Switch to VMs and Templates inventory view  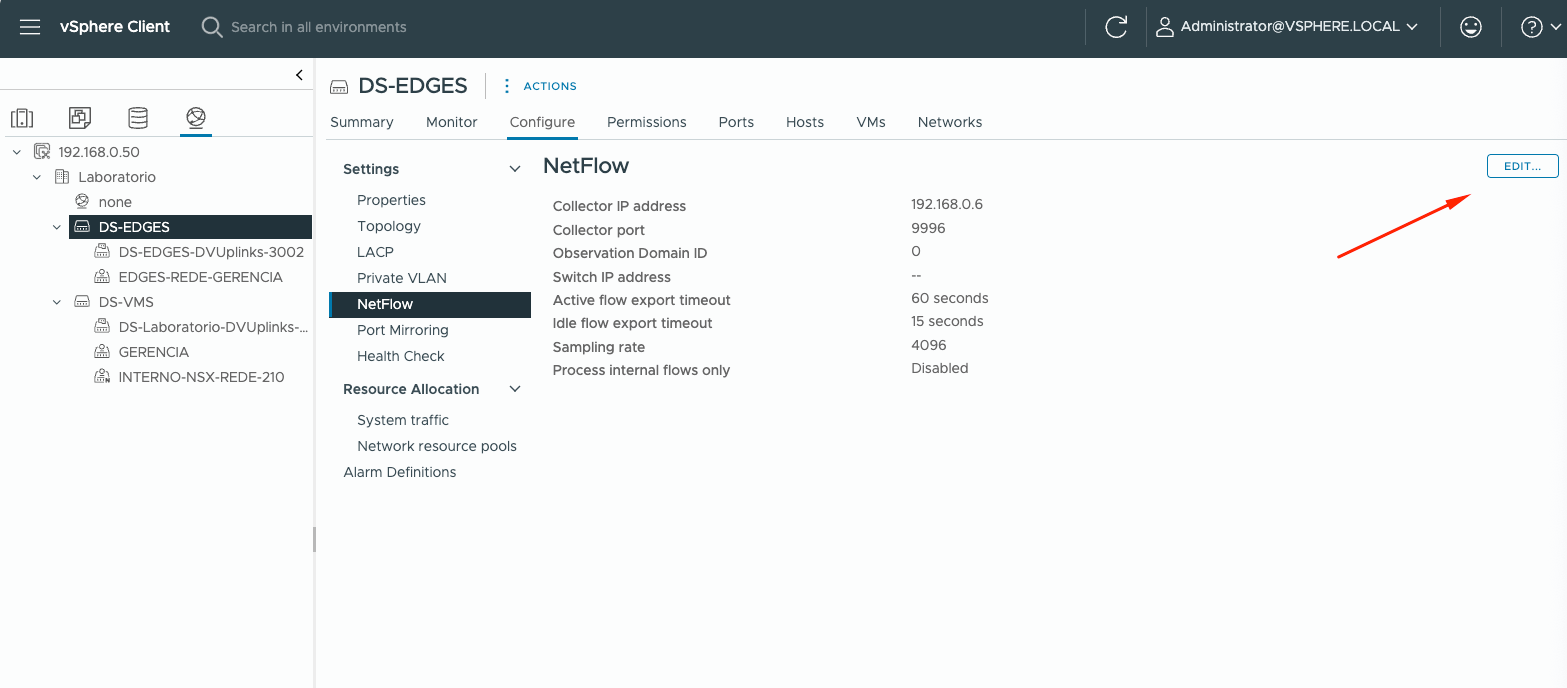(x=80, y=118)
